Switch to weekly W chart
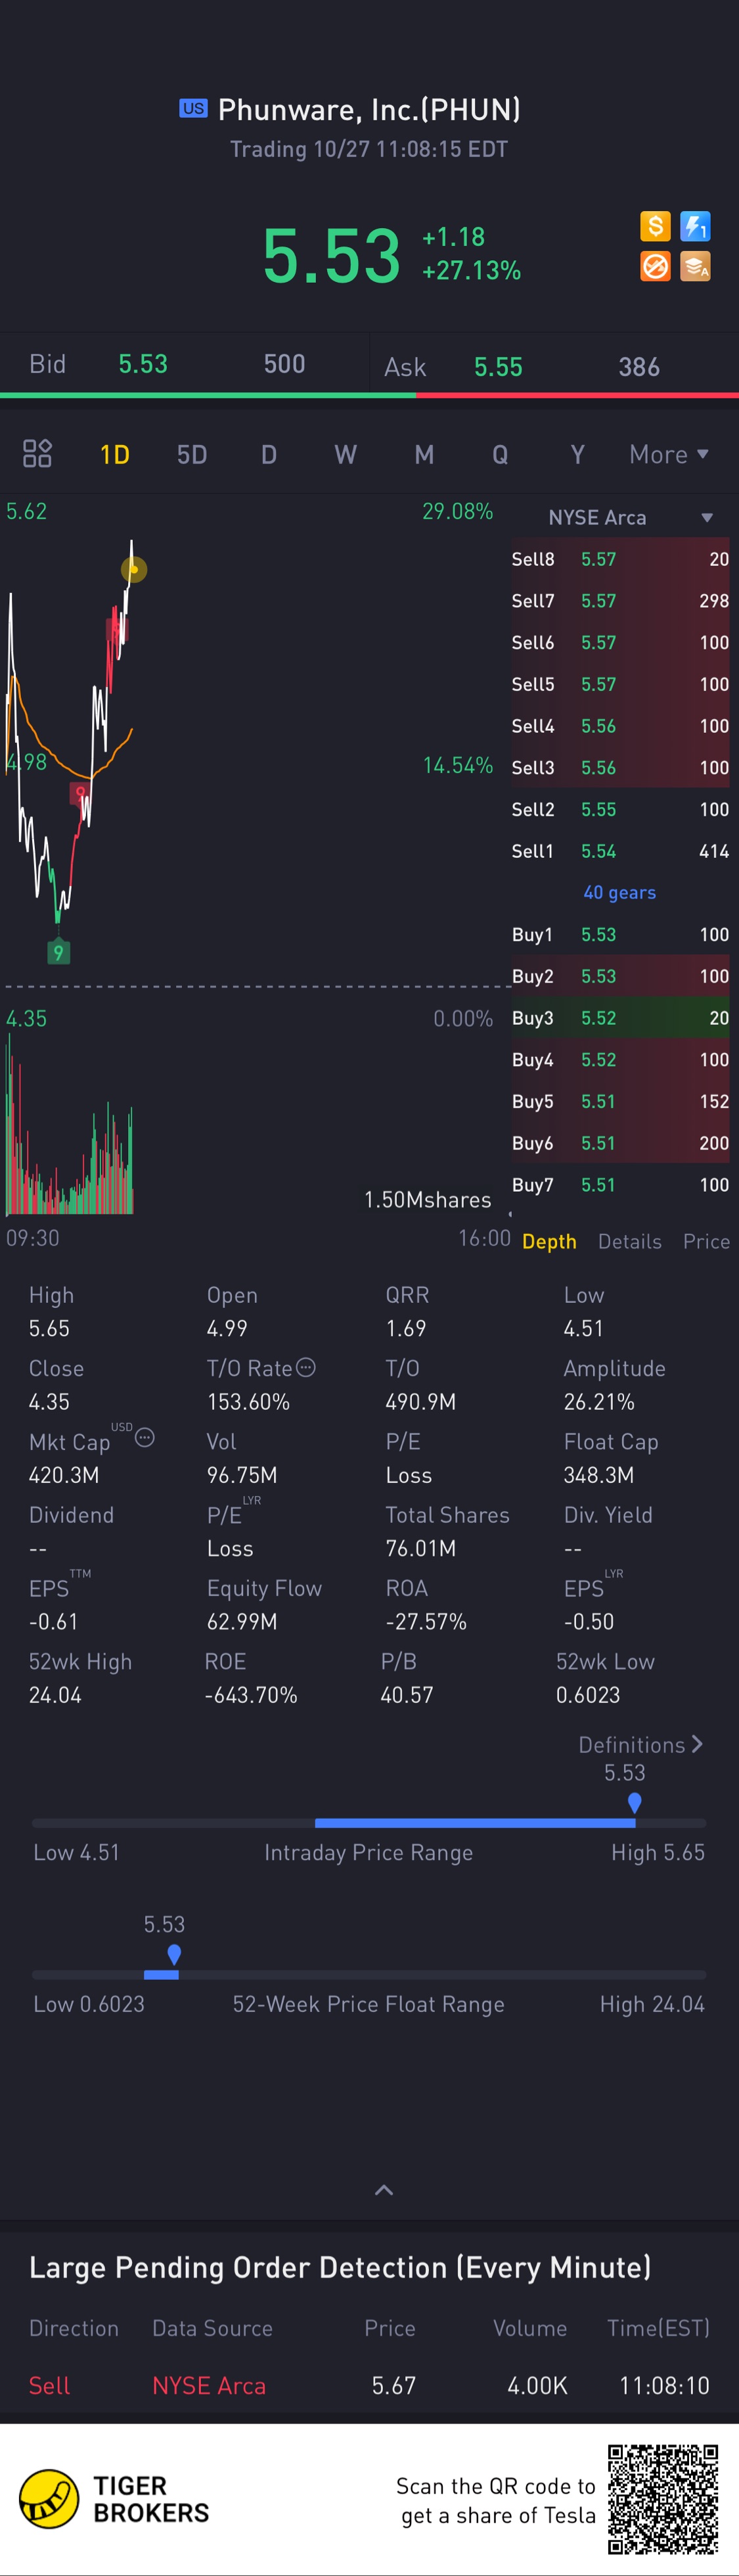Image resolution: width=739 pixels, height=2576 pixels. point(346,455)
